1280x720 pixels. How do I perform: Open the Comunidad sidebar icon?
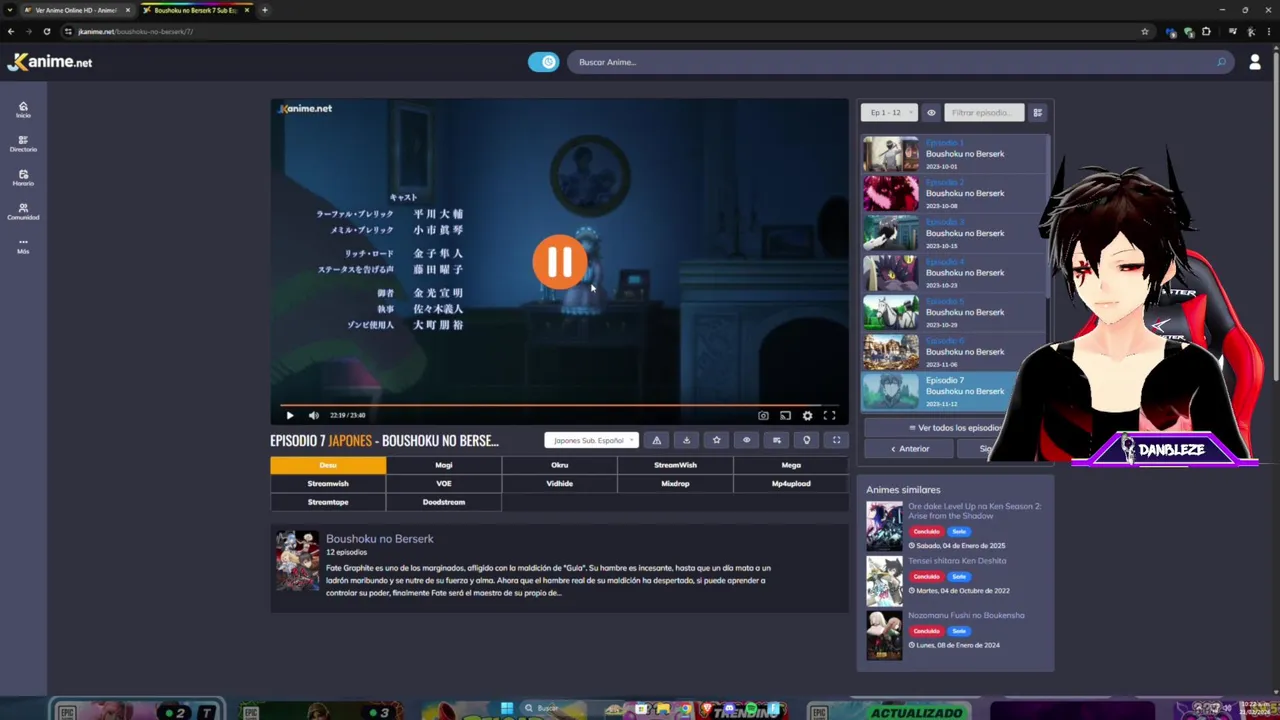[x=23, y=211]
